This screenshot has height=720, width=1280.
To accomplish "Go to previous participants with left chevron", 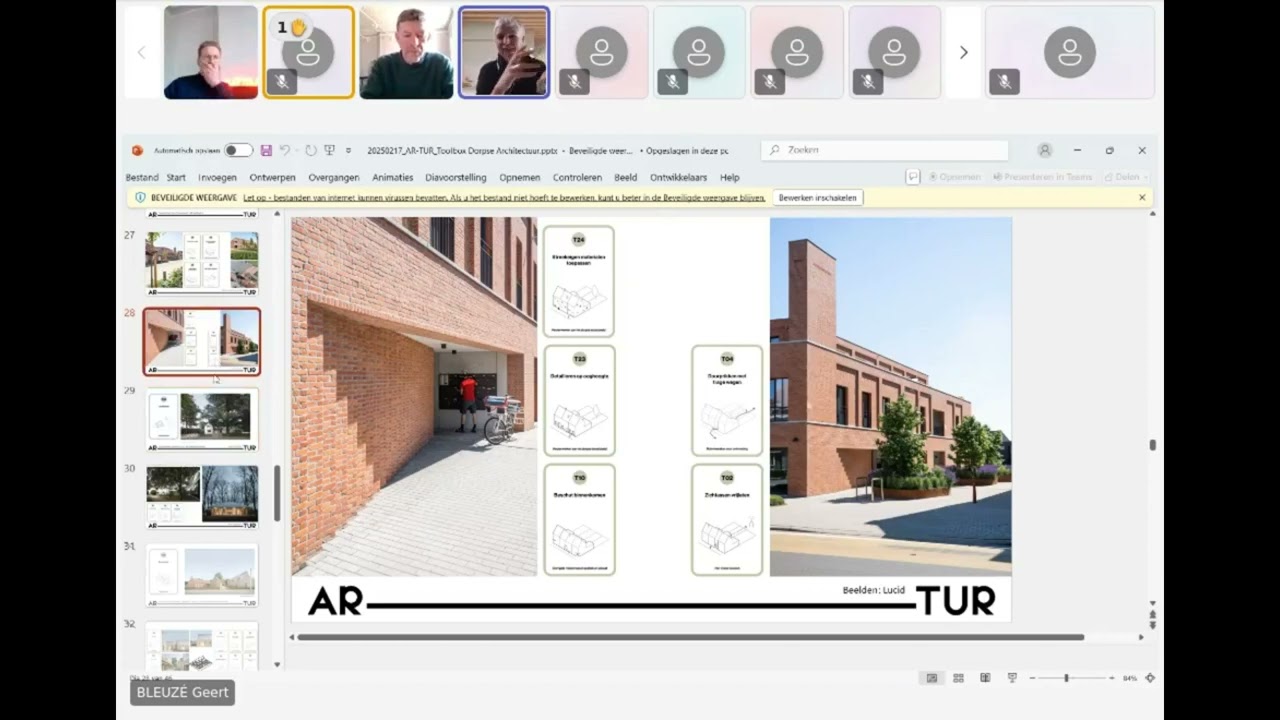I will pyautogui.click(x=141, y=52).
